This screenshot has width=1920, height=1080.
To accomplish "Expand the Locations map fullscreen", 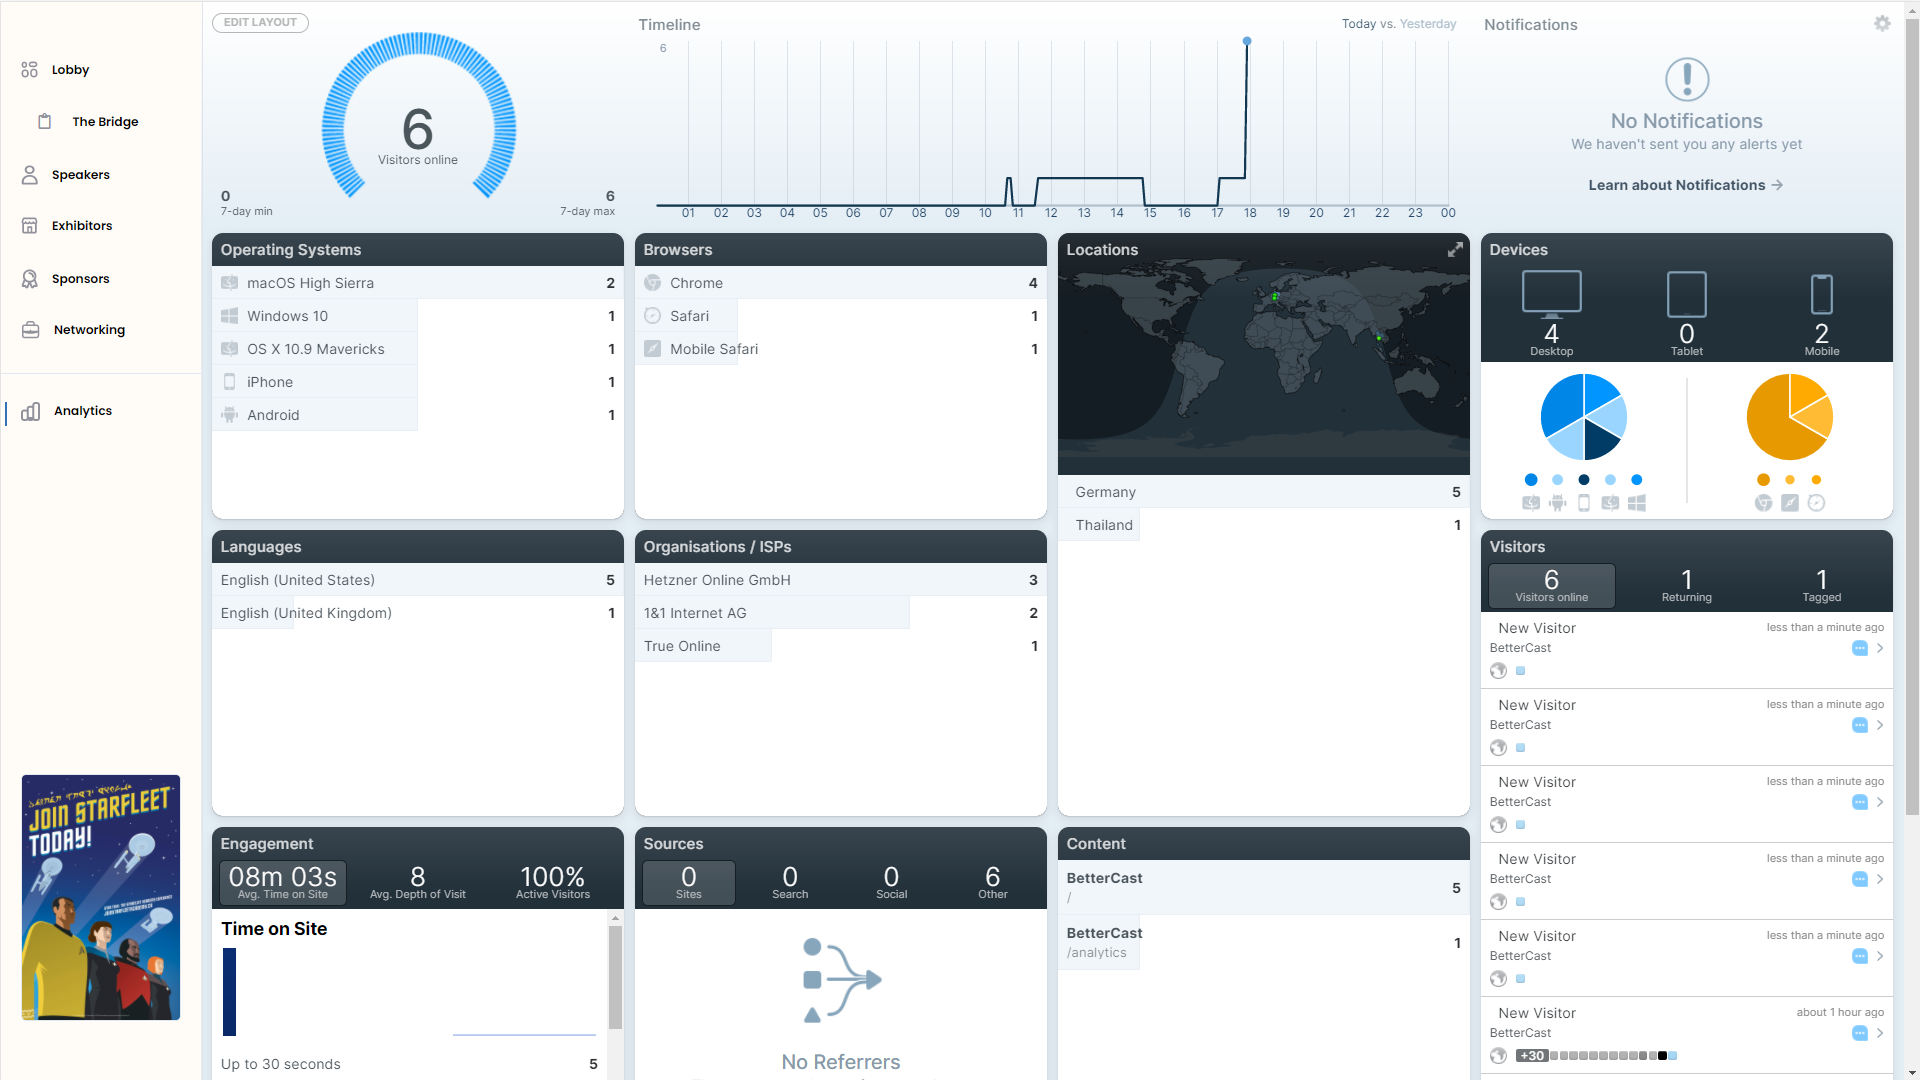I will [1455, 249].
